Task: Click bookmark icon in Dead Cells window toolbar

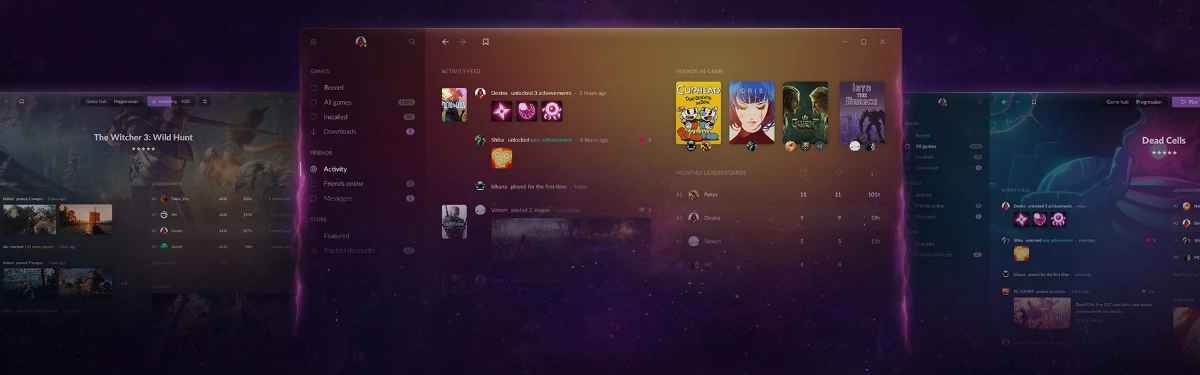Action: click(1034, 101)
